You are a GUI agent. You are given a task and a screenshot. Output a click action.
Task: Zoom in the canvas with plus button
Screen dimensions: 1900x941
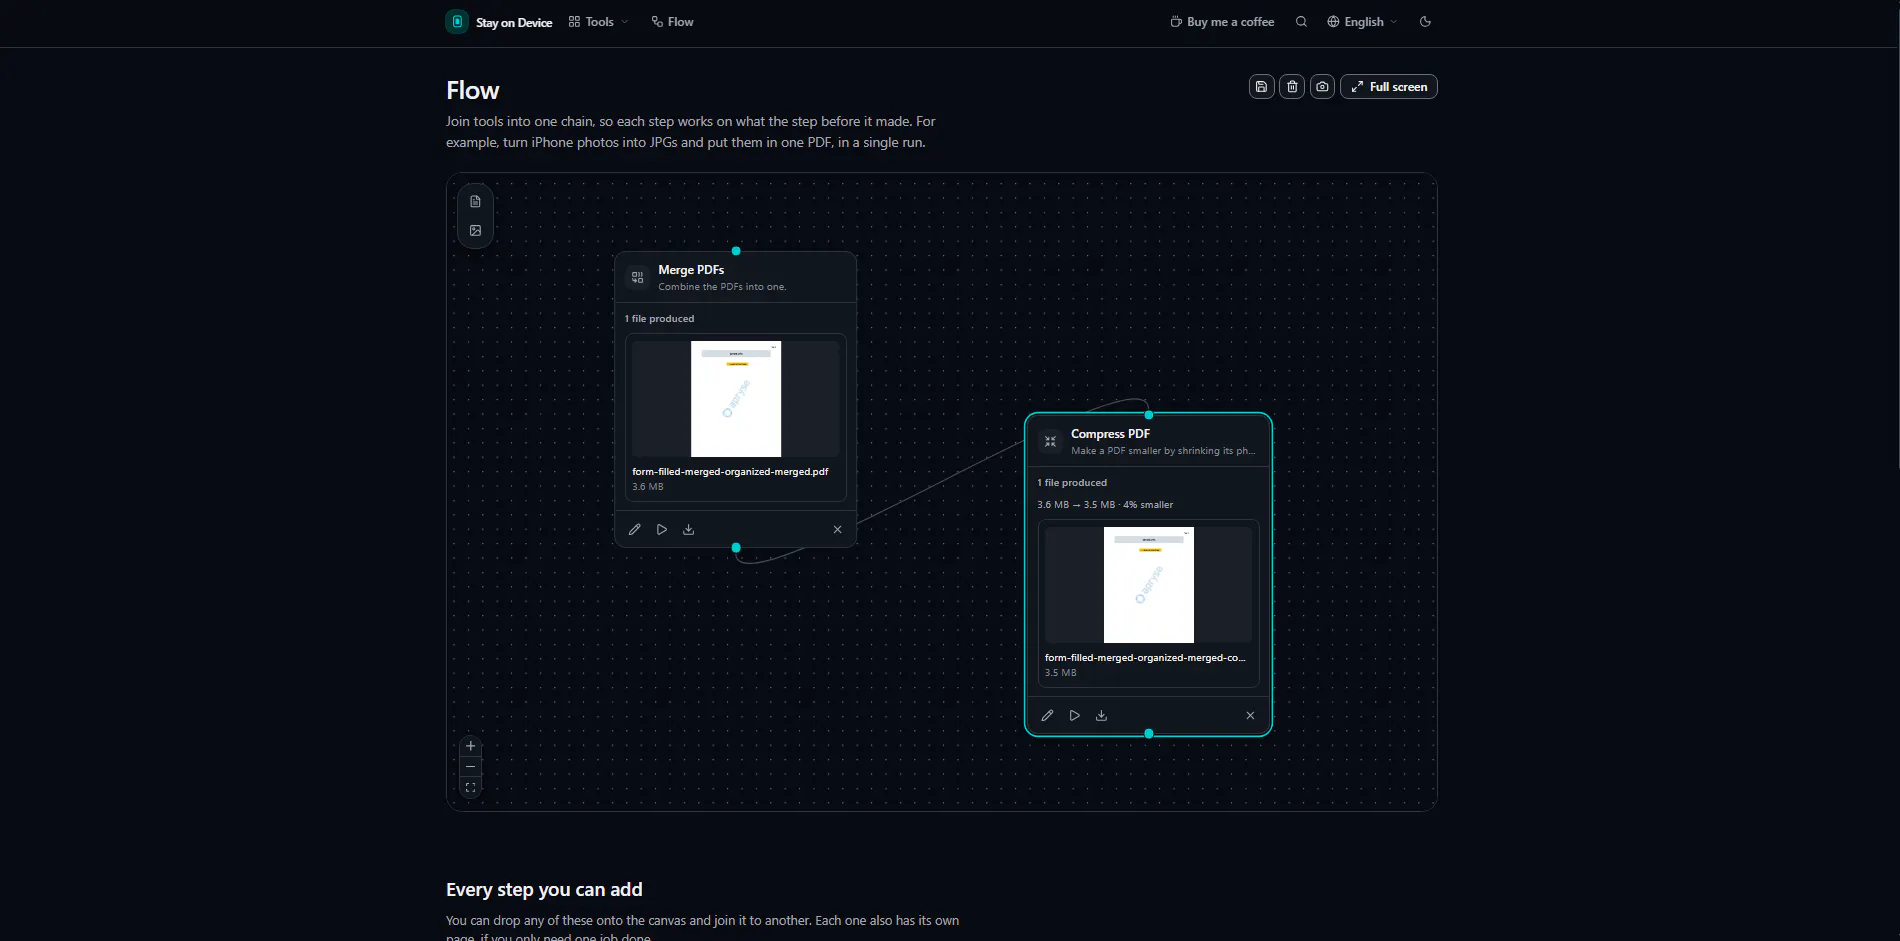(x=471, y=746)
